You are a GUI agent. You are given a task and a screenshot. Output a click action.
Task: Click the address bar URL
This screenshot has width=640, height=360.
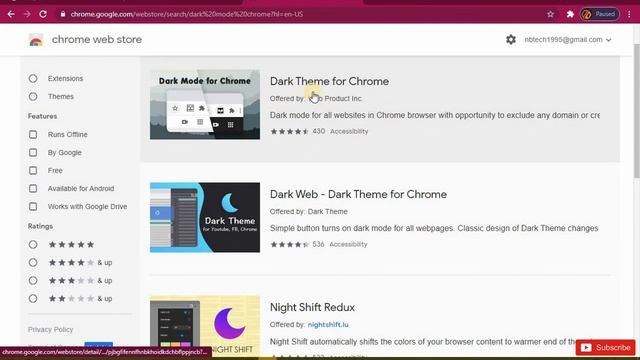tap(187, 14)
